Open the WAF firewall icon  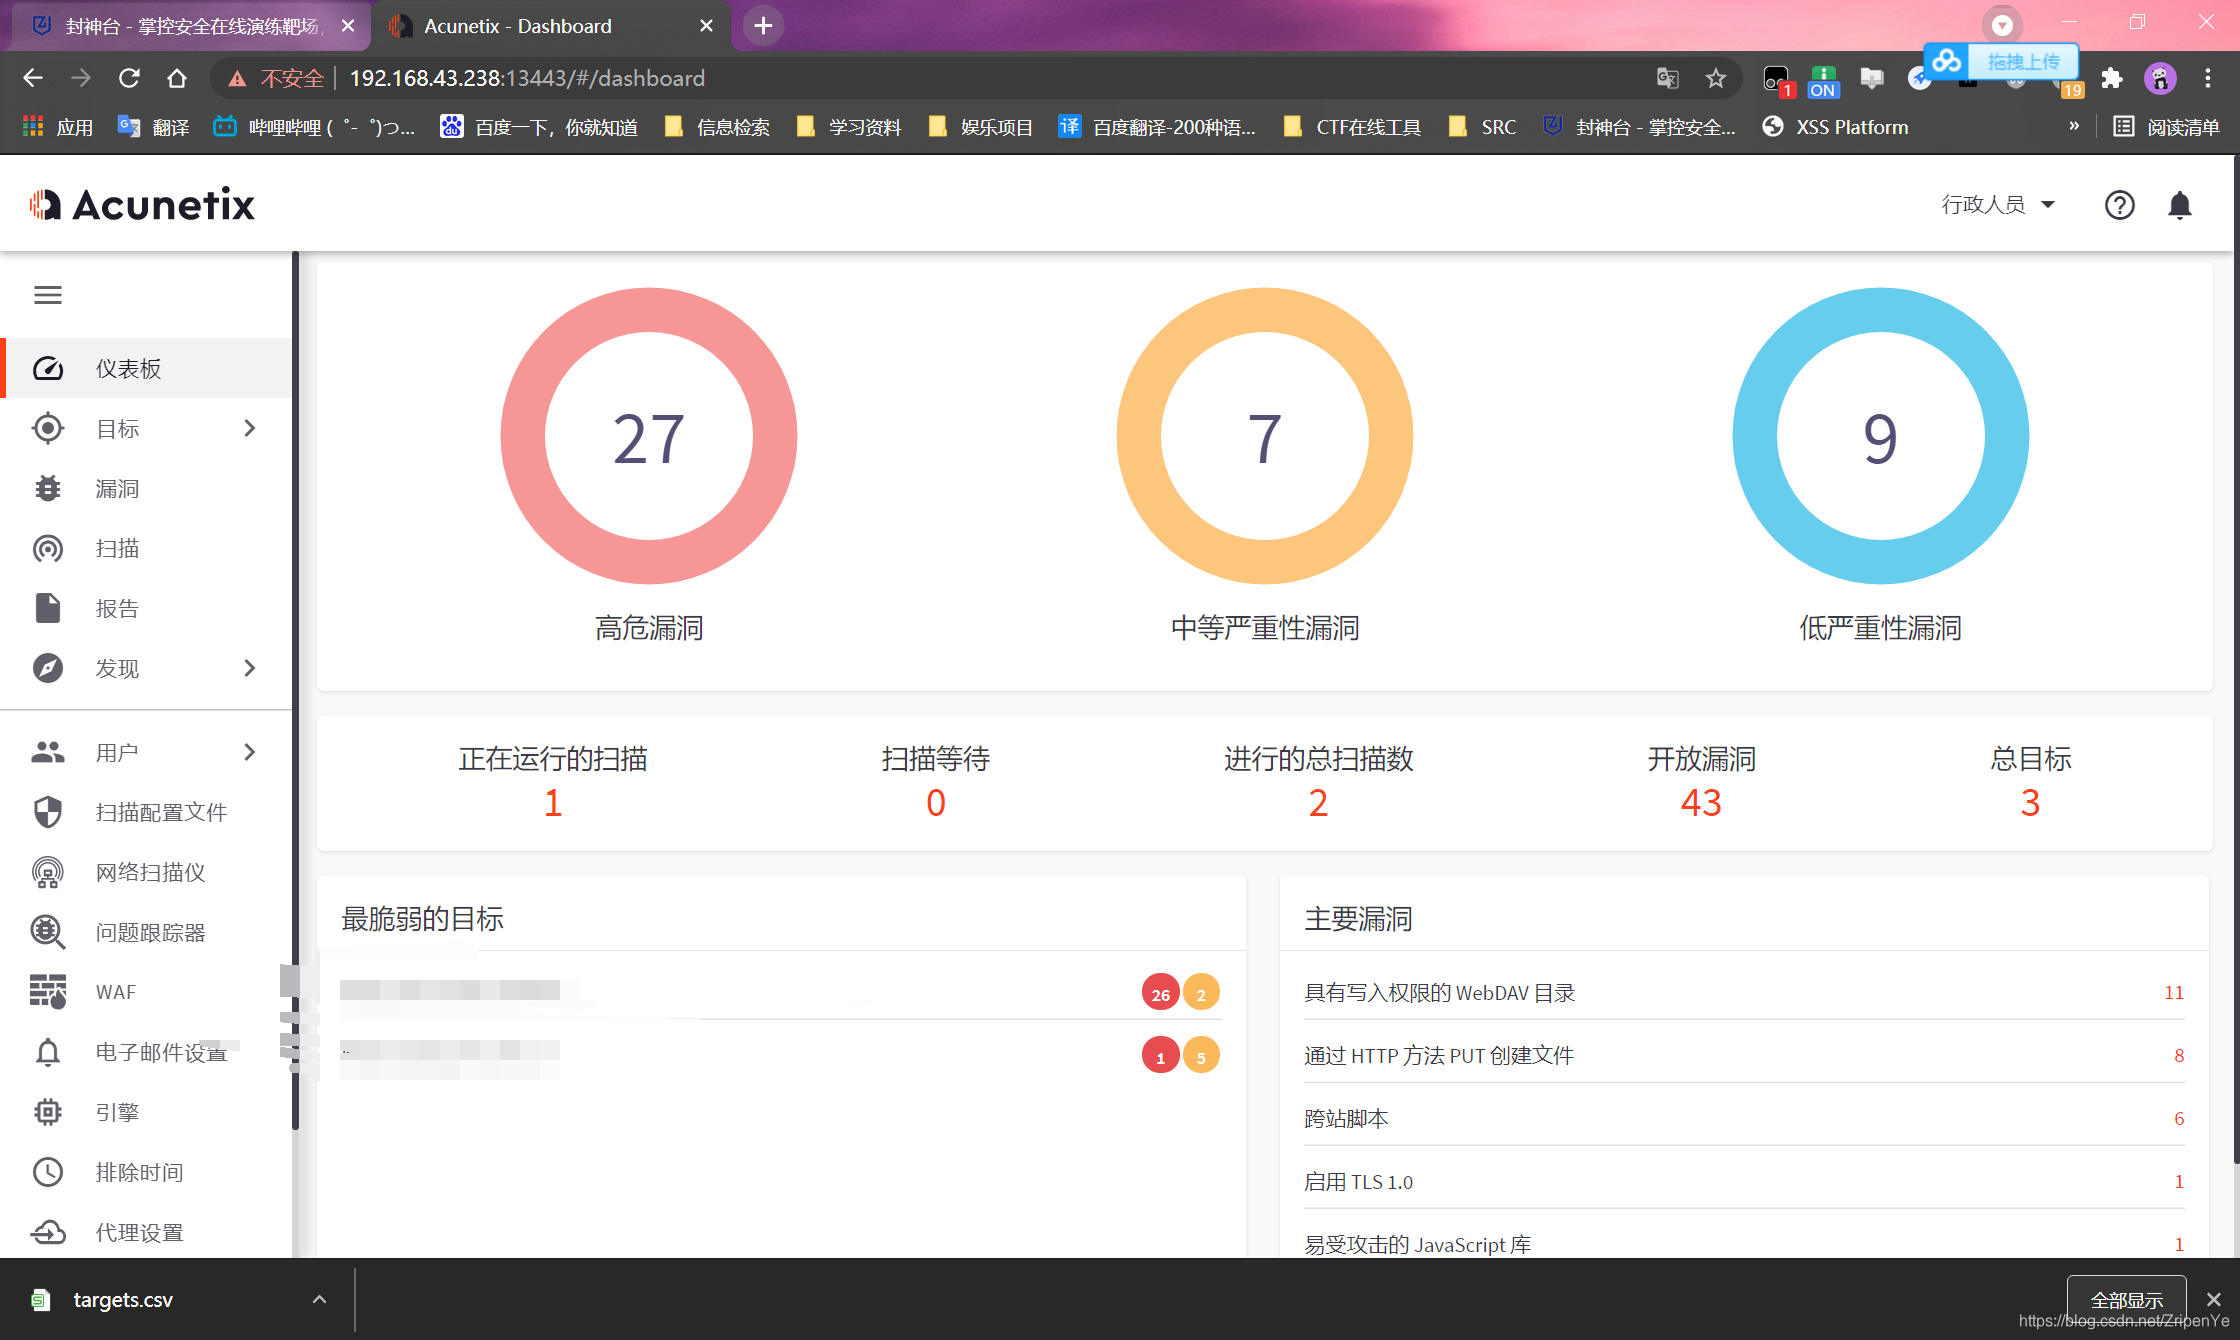pyautogui.click(x=48, y=992)
